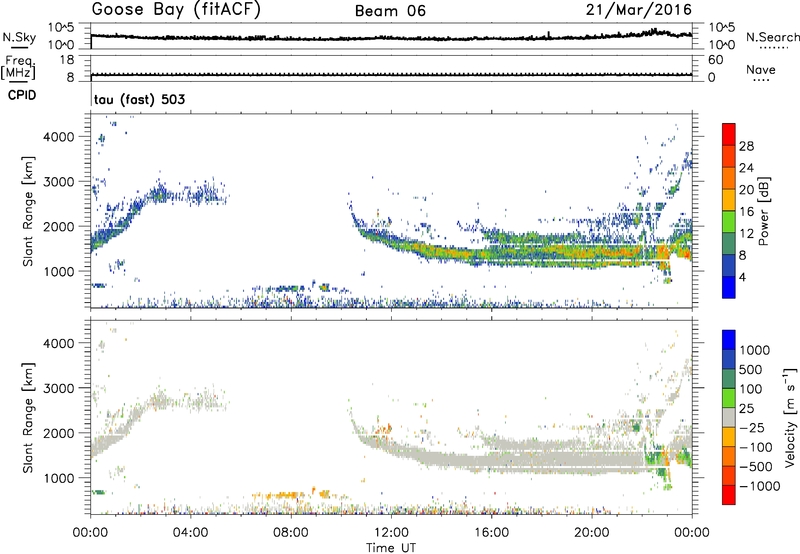Click the grey segment of Velocity colorbar

(x=729, y=417)
